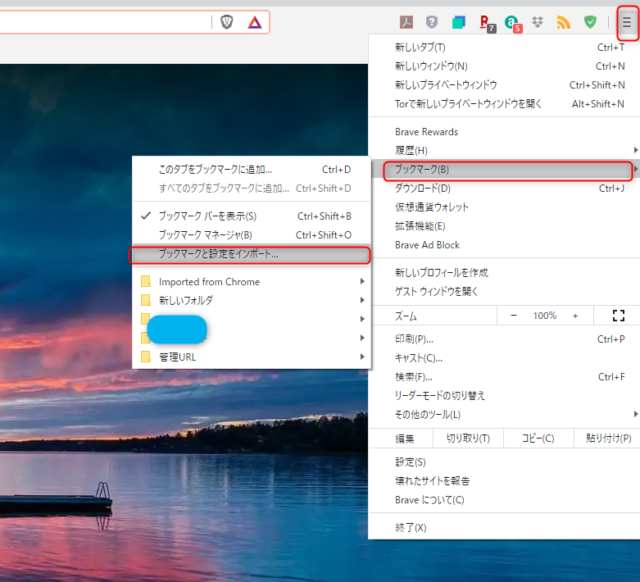
Task: Decrease zoom with the minus button
Action: pos(514,315)
